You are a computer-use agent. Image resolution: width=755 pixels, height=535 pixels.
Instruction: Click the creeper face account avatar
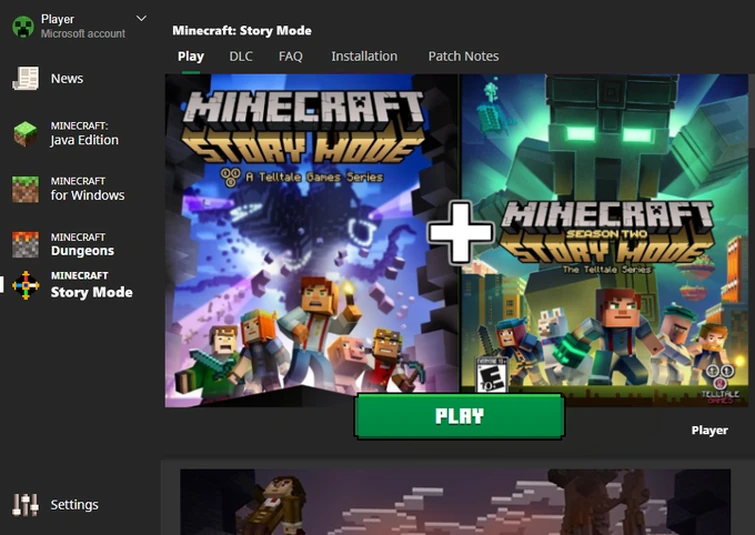tap(23, 26)
